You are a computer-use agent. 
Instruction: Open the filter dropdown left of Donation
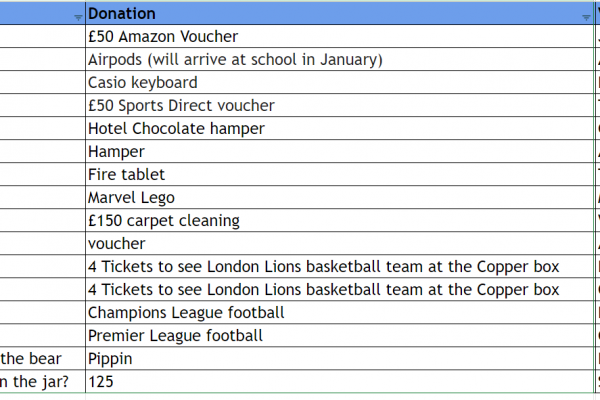click(x=79, y=17)
